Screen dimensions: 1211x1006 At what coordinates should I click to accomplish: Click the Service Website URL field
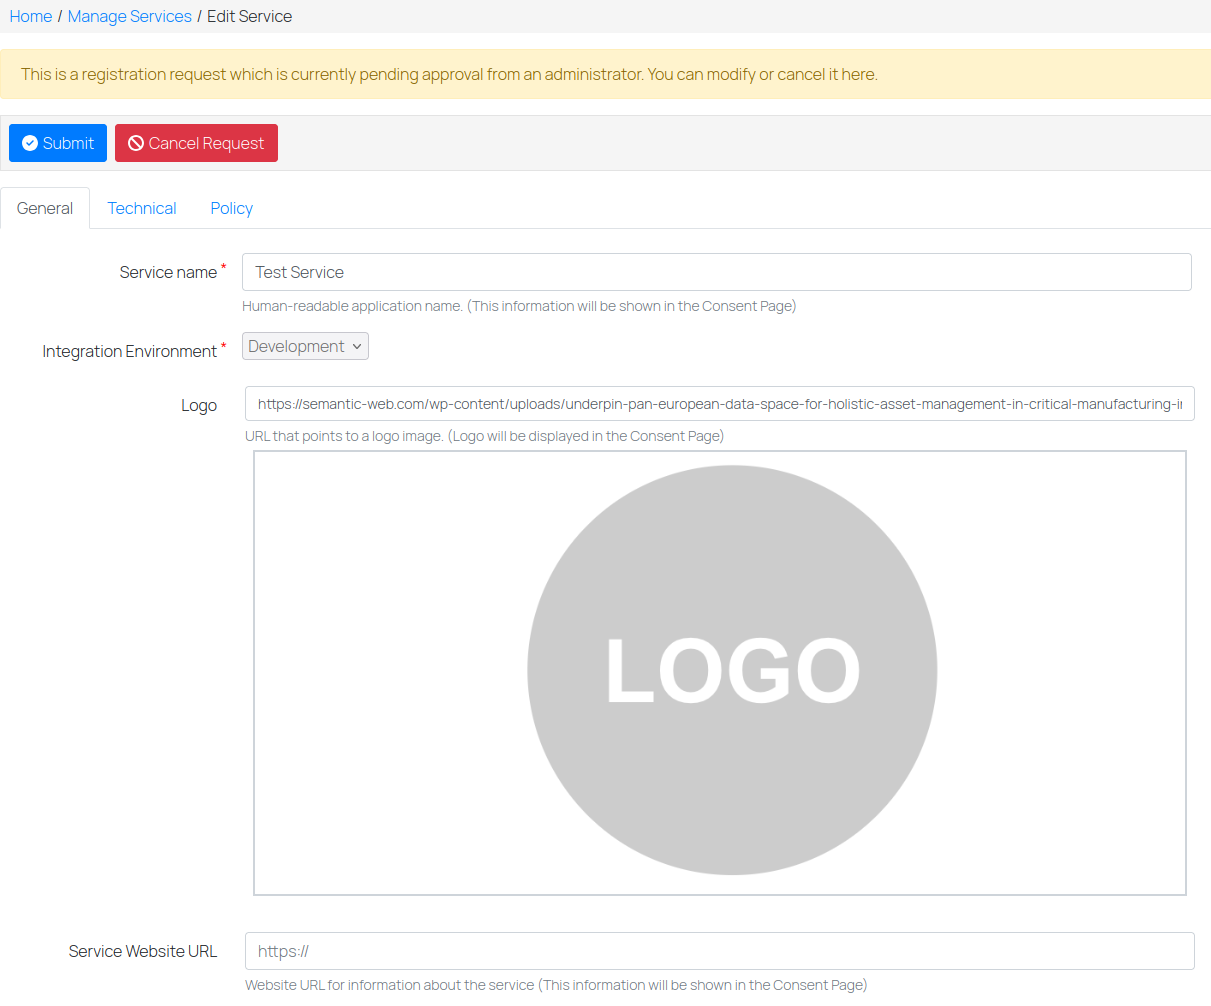(719, 951)
